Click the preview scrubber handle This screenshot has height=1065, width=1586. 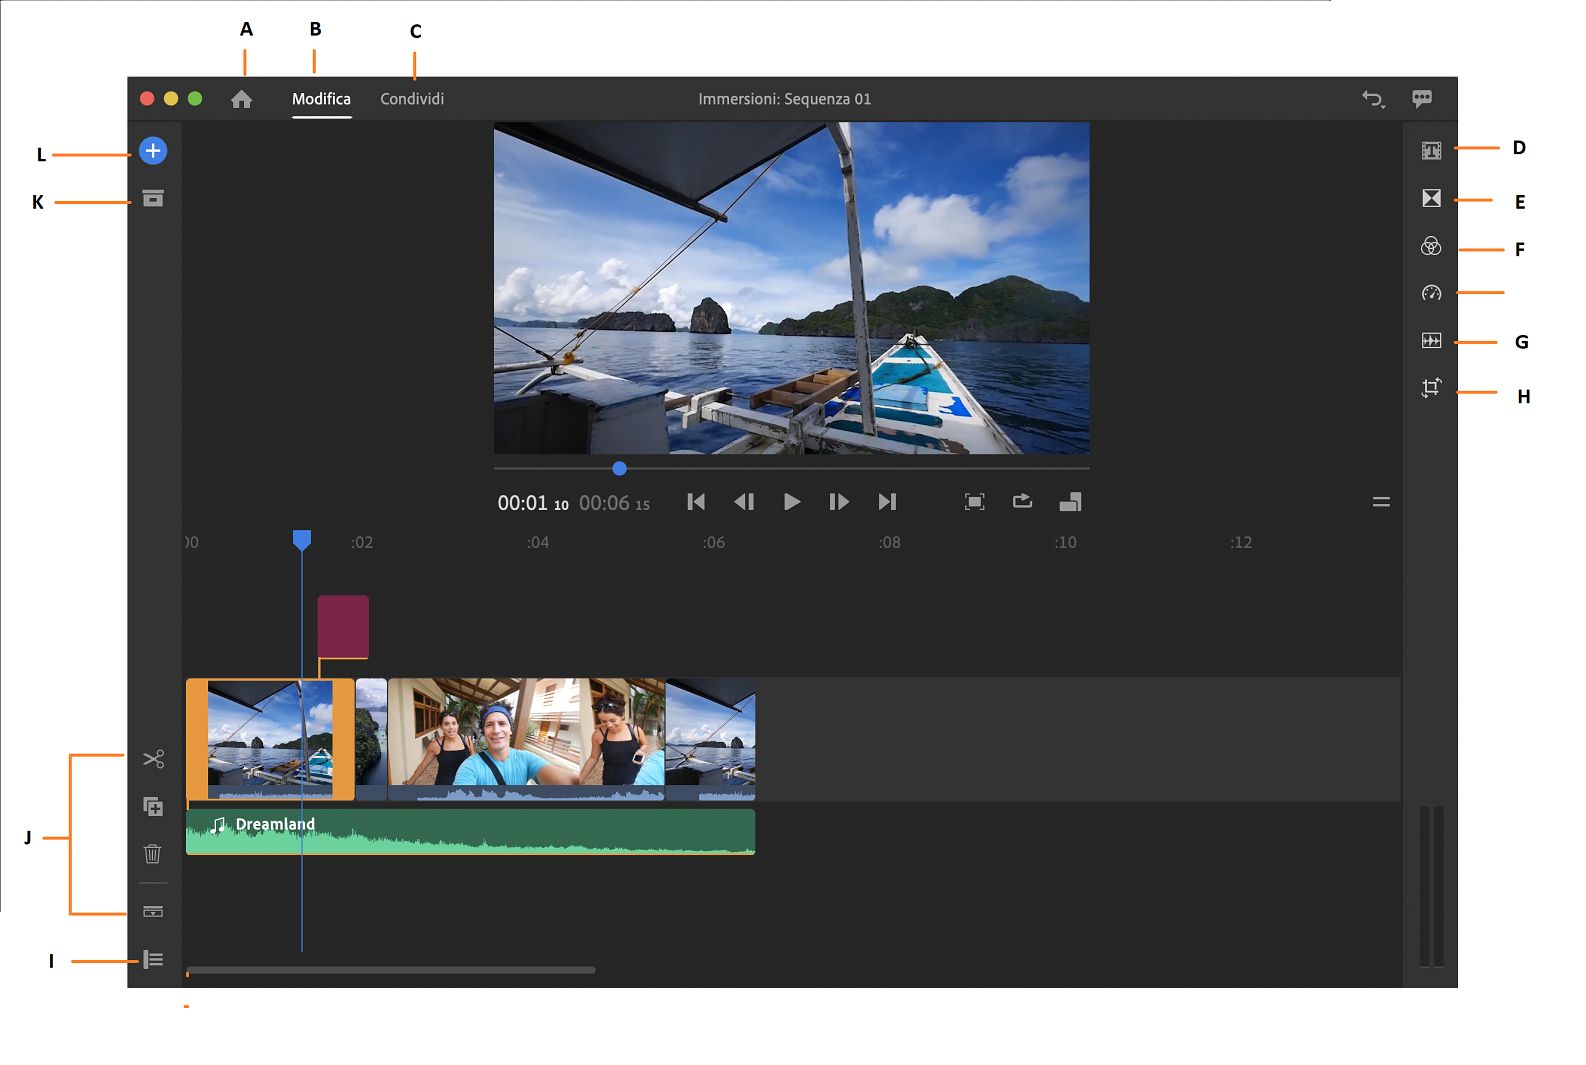click(619, 468)
